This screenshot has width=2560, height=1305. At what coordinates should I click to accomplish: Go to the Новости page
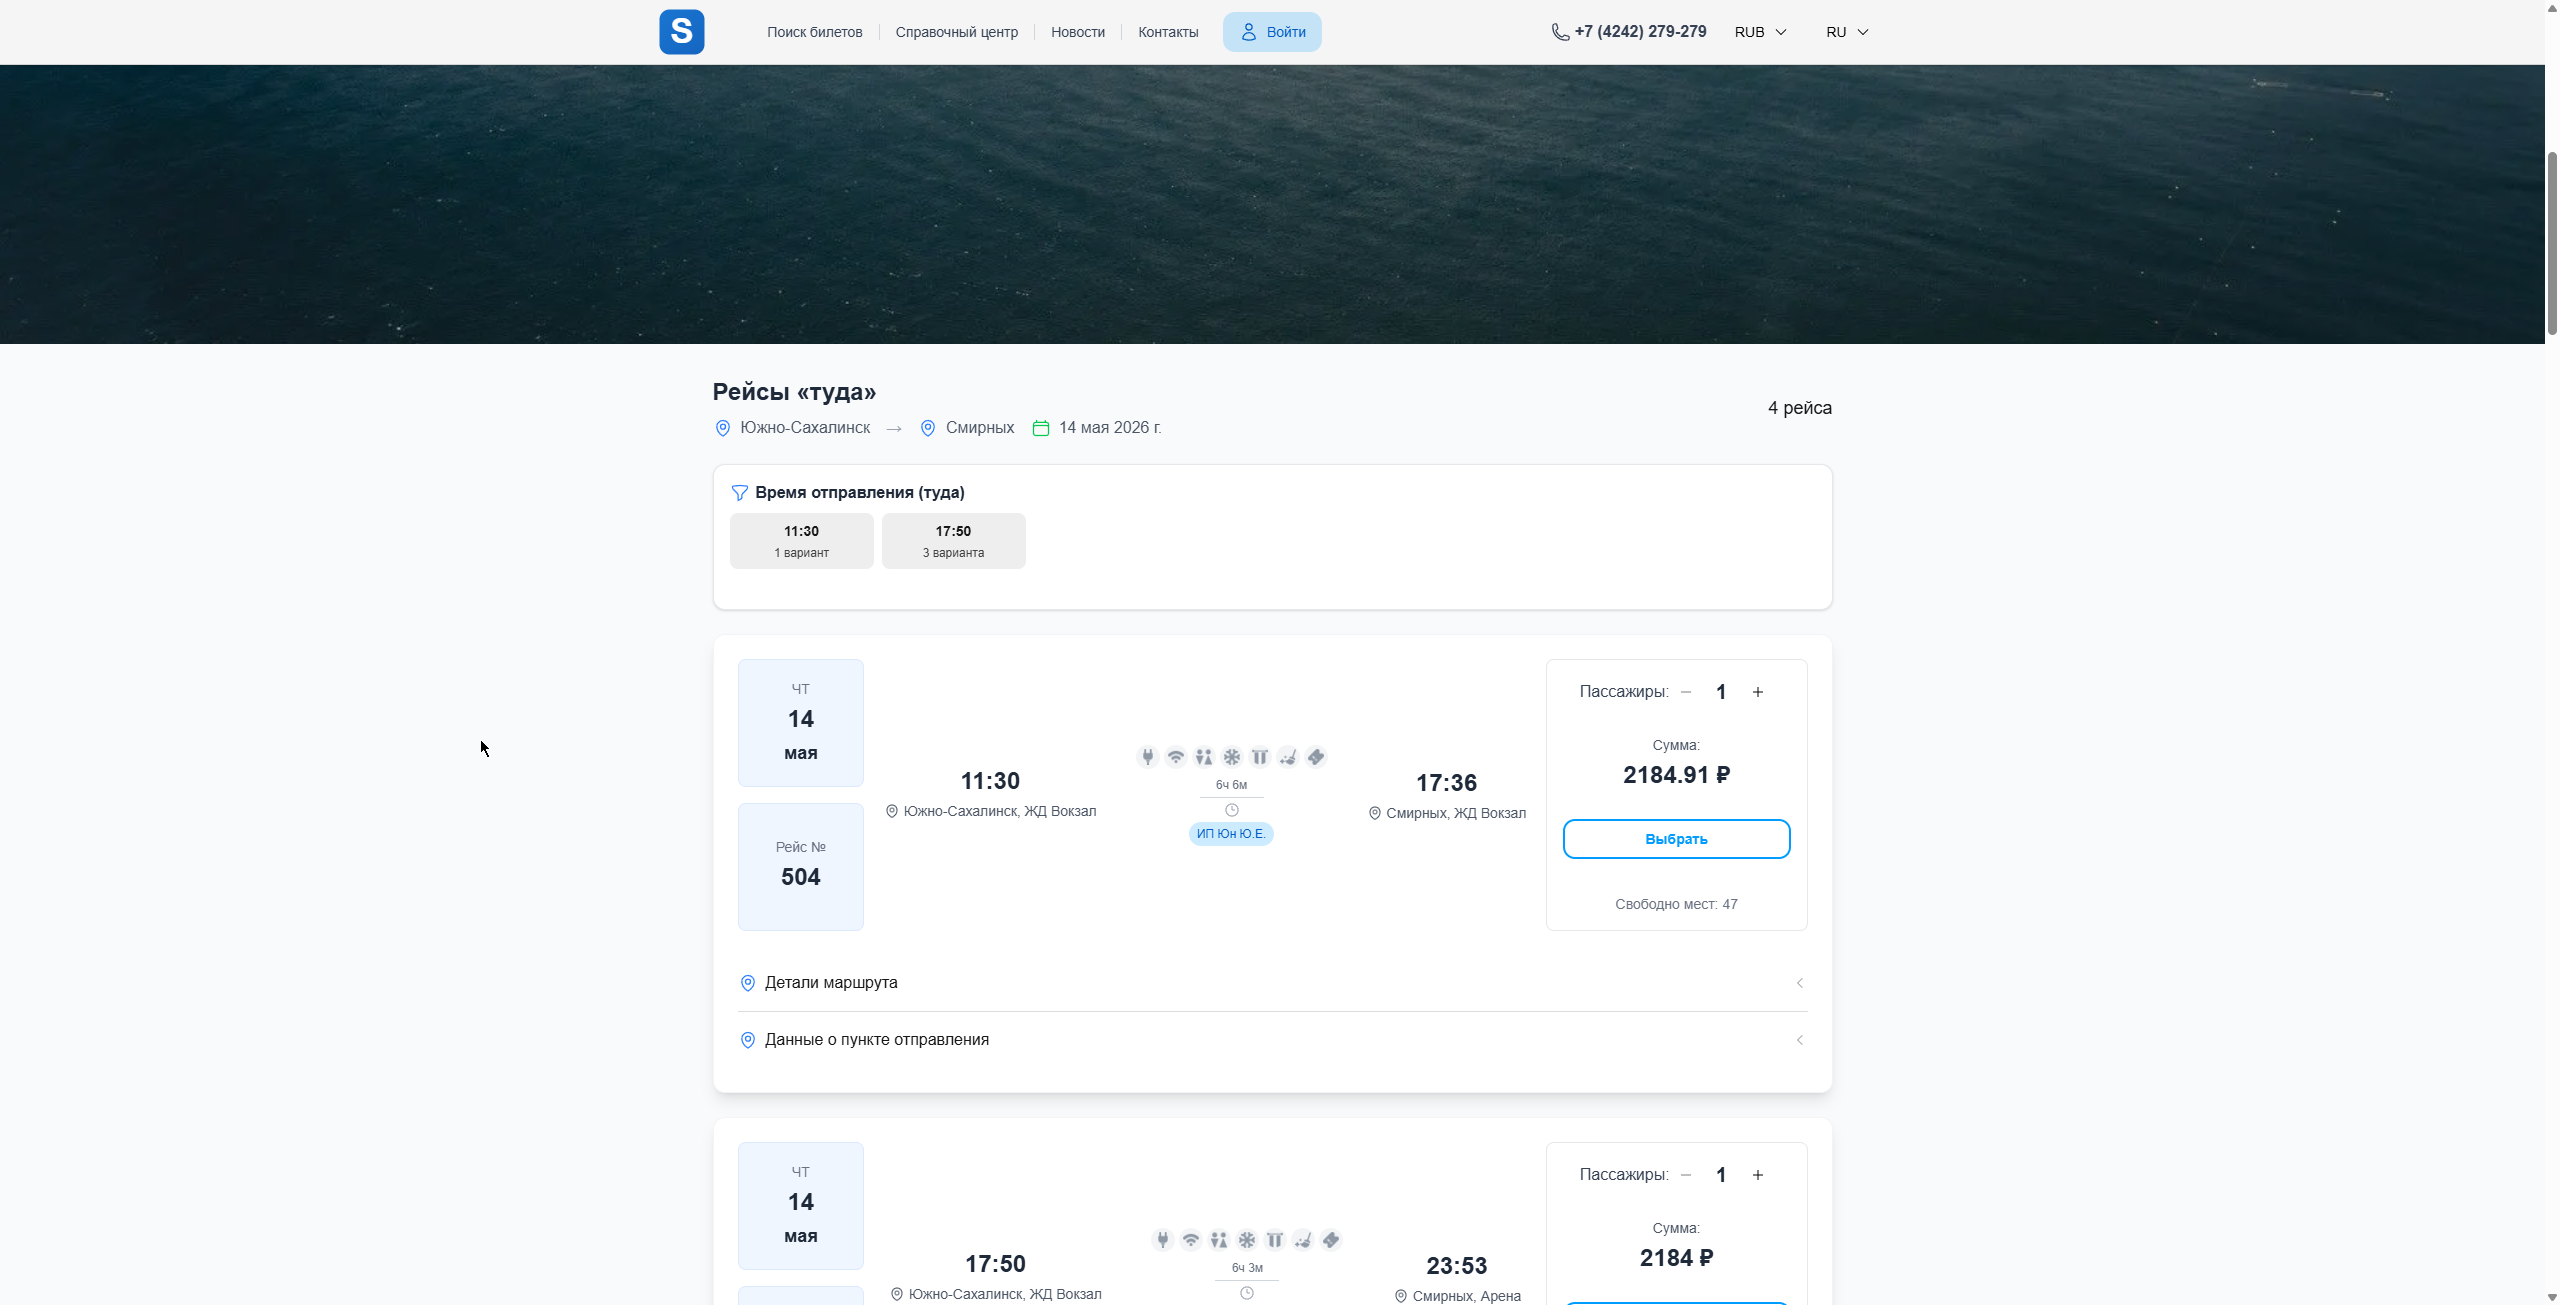coord(1077,32)
